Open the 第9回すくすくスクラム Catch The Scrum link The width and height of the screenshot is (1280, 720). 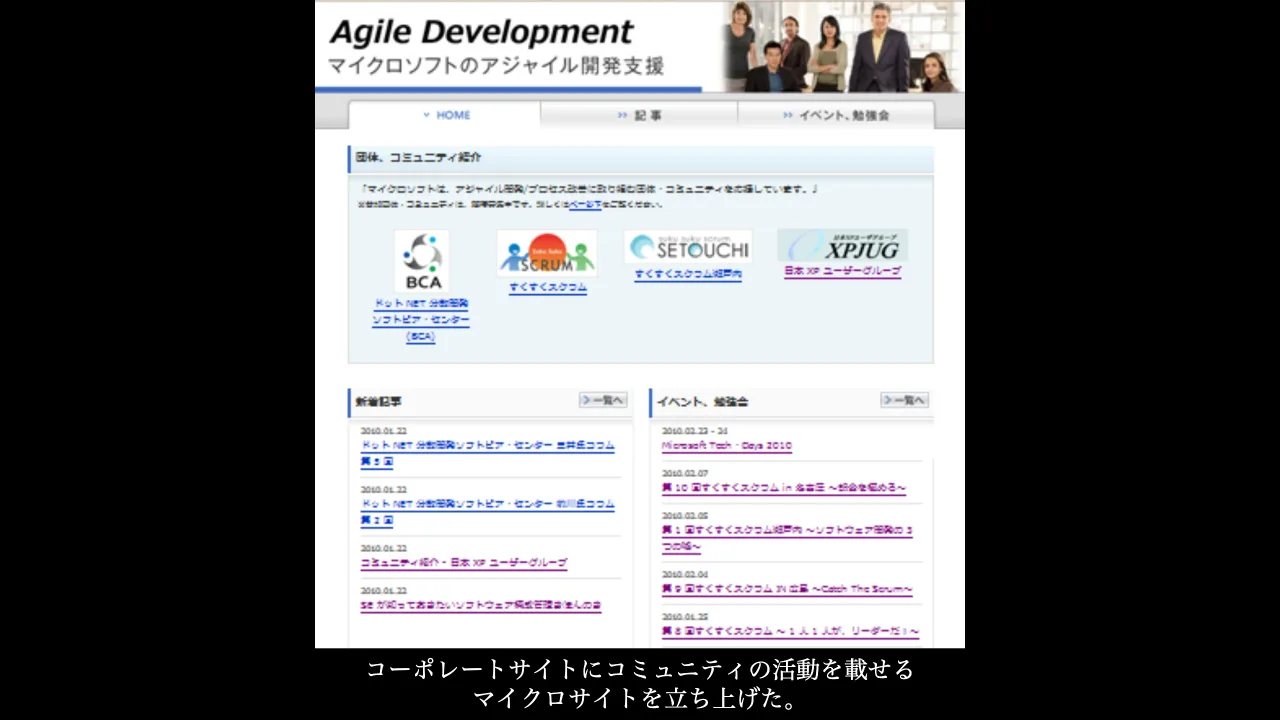[x=787, y=589]
